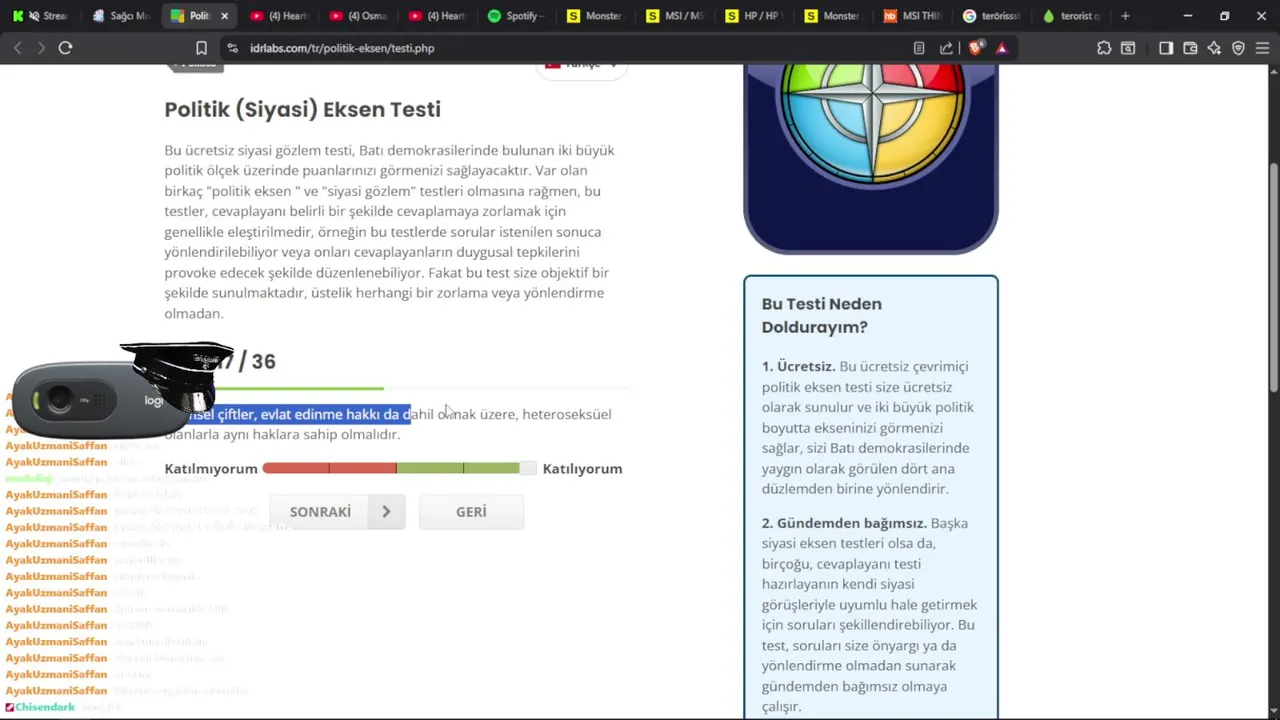Screen dimensions: 1280x720
Task: Open site information icon beside the URL
Action: tap(232, 48)
